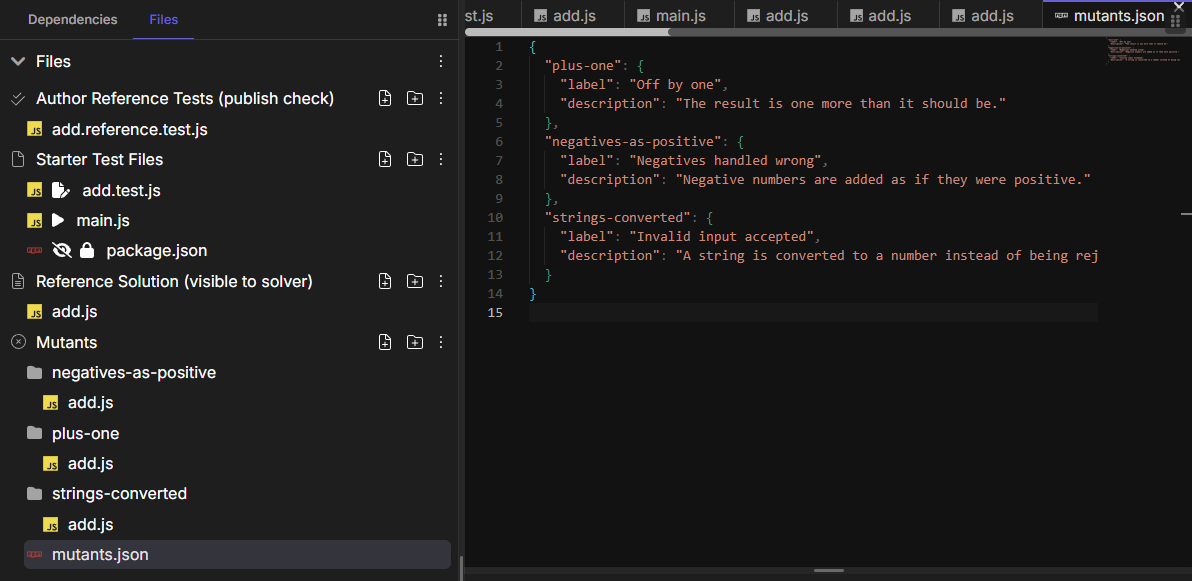Click the "negatives-as-positive" key in the editor
The width and height of the screenshot is (1192, 581).
tap(633, 141)
